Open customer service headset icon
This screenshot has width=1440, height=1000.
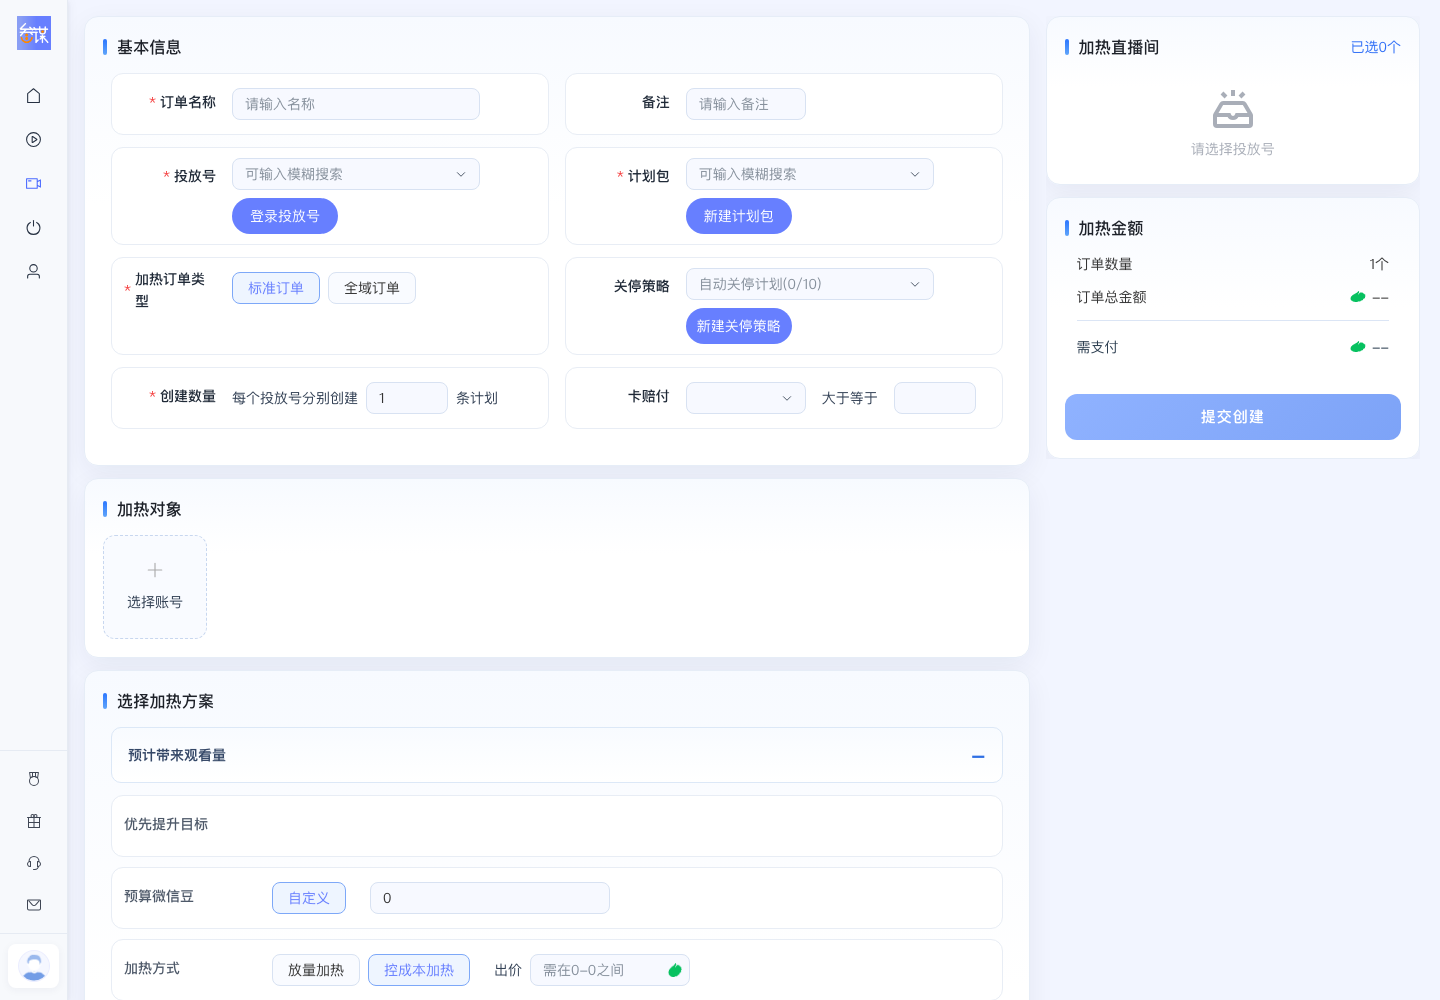pos(34,863)
